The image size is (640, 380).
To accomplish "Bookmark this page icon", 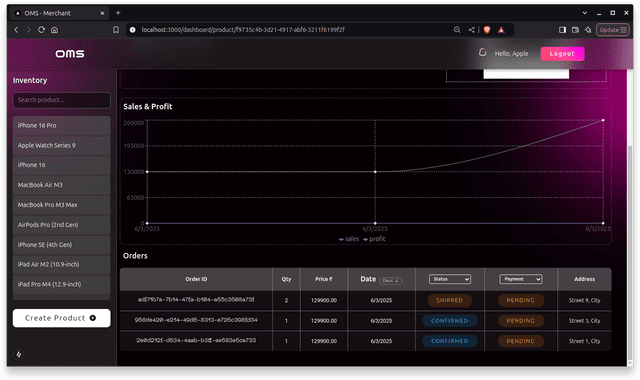I will pyautogui.click(x=116, y=30).
